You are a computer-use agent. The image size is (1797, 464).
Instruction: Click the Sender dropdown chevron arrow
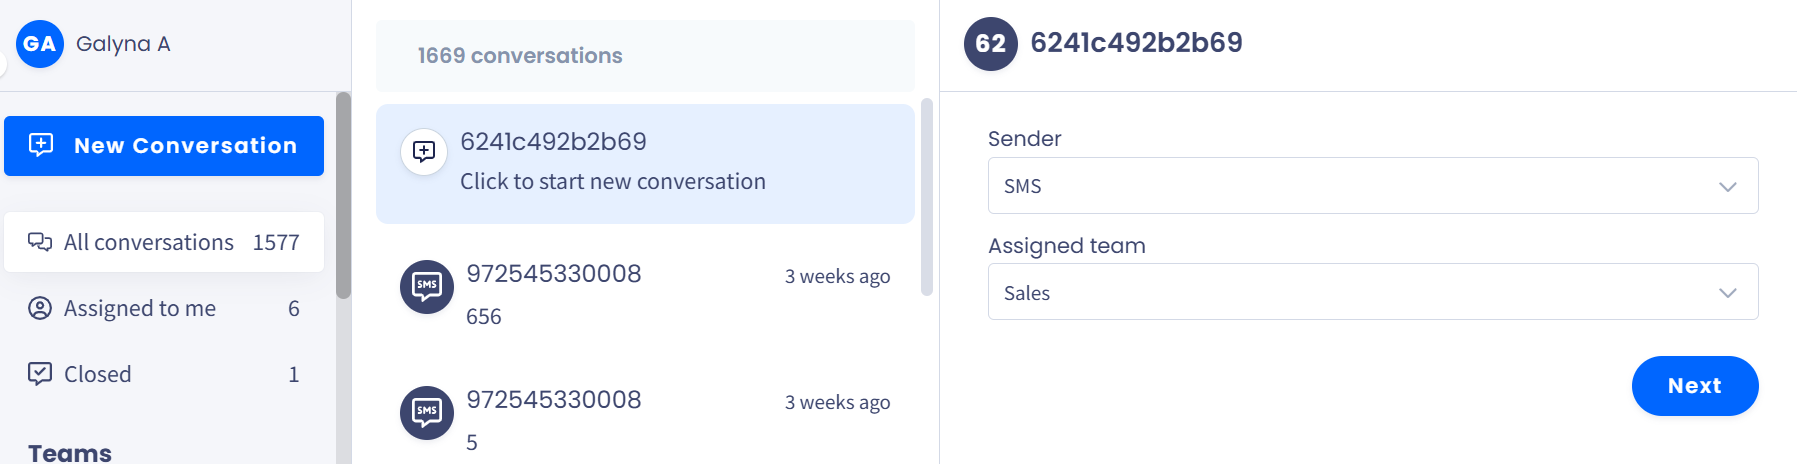click(x=1727, y=187)
